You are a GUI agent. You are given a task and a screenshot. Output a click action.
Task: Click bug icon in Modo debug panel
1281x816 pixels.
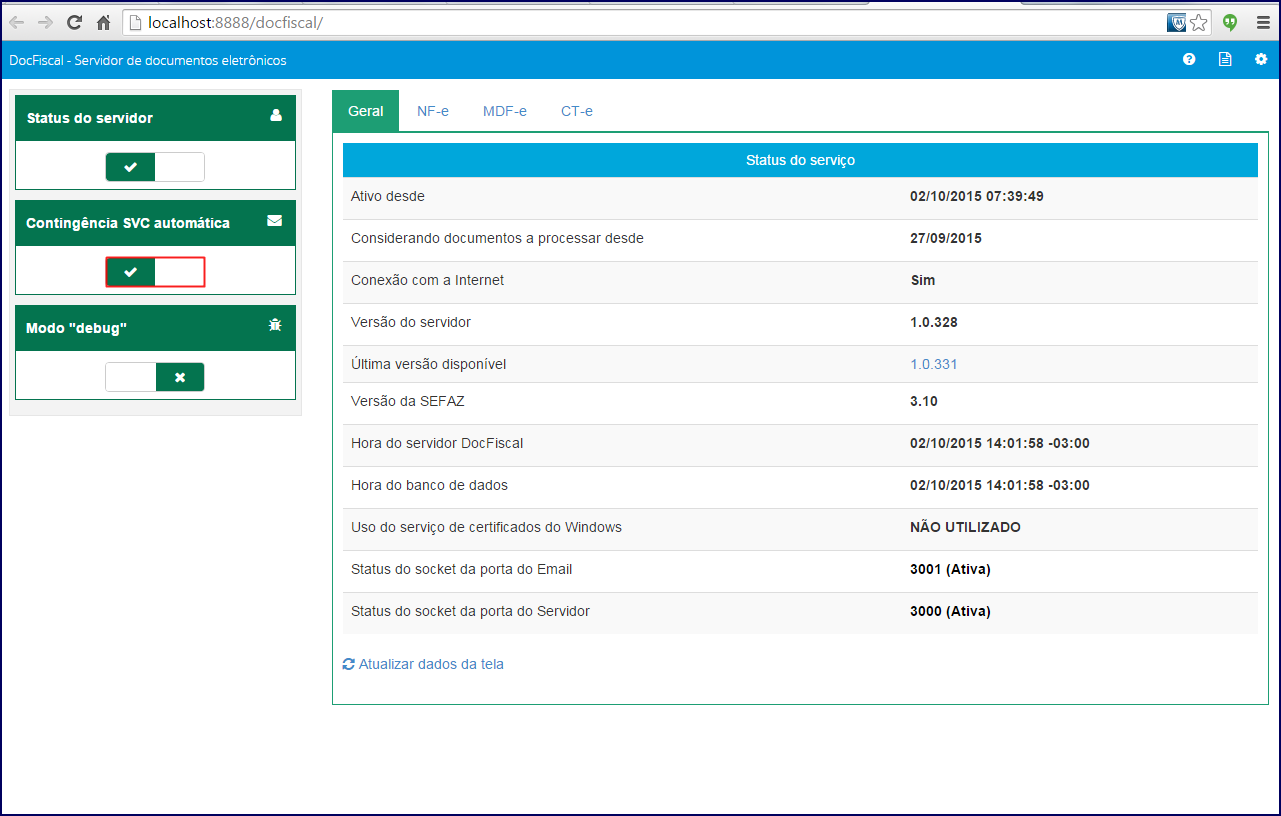point(275,326)
